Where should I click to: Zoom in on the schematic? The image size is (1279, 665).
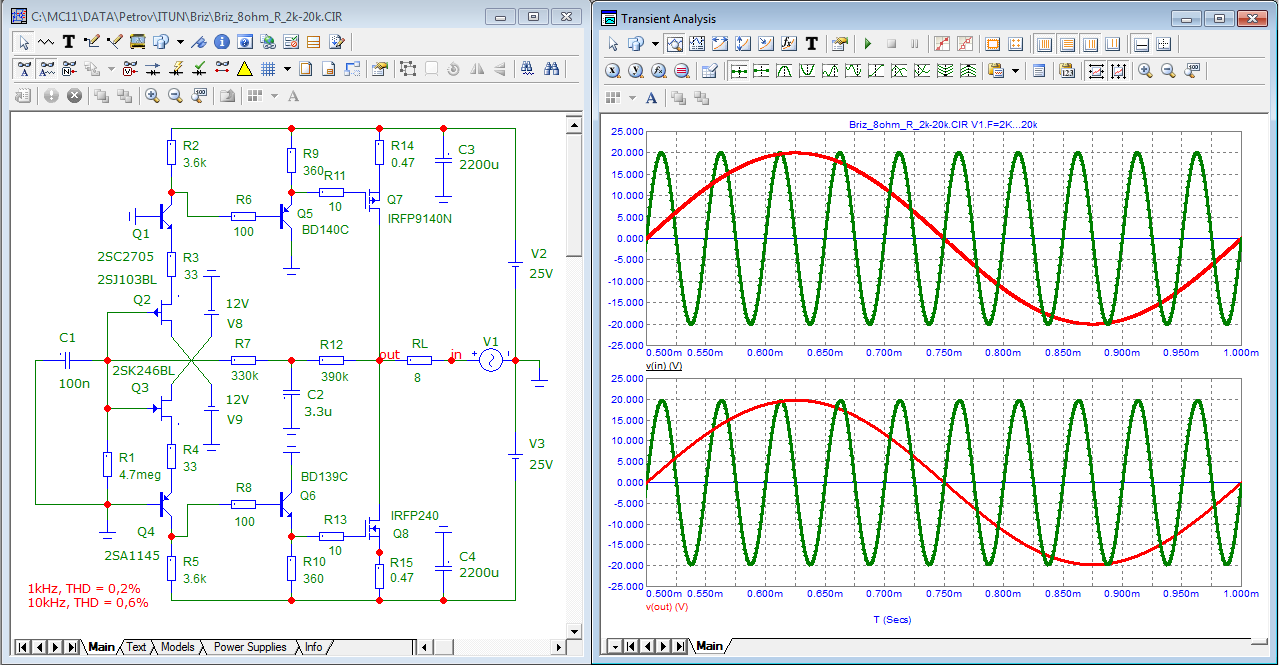click(152, 96)
